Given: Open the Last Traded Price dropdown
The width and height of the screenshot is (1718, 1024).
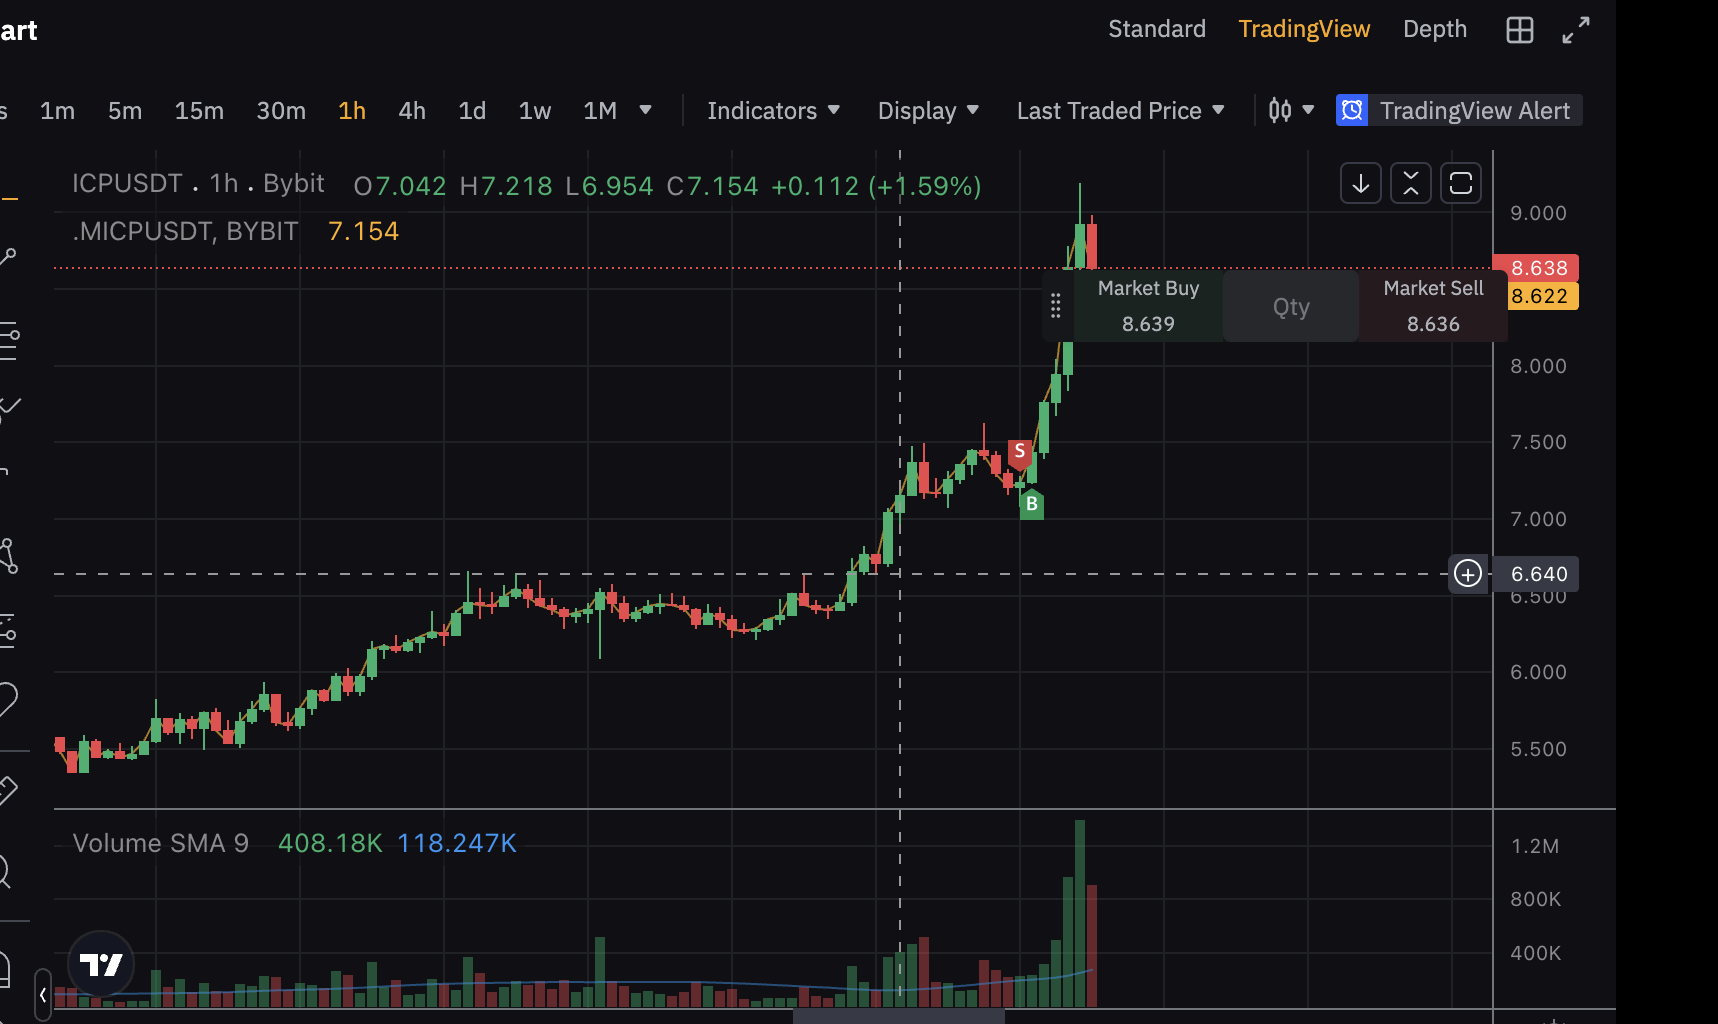Looking at the screenshot, I should 1119,111.
